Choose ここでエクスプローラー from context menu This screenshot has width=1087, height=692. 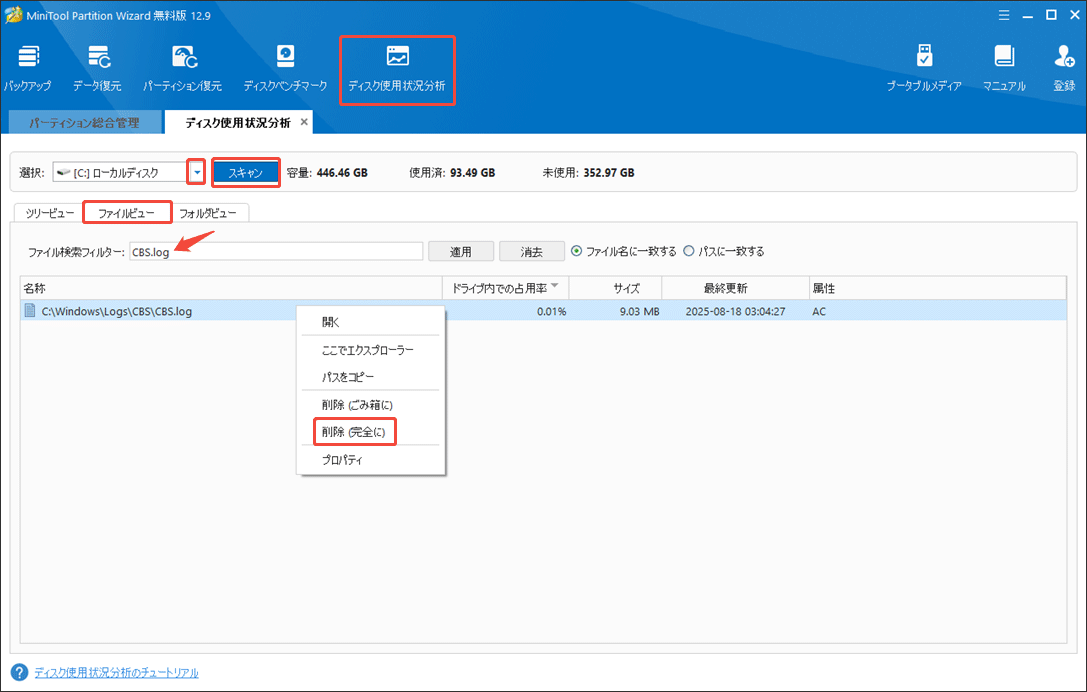point(371,350)
